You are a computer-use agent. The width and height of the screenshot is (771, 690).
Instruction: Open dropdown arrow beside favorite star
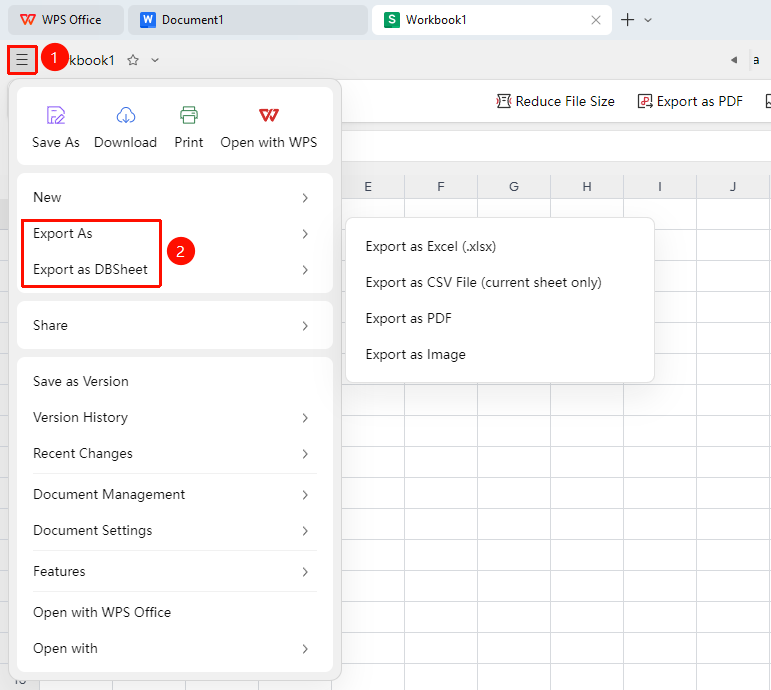tap(155, 60)
